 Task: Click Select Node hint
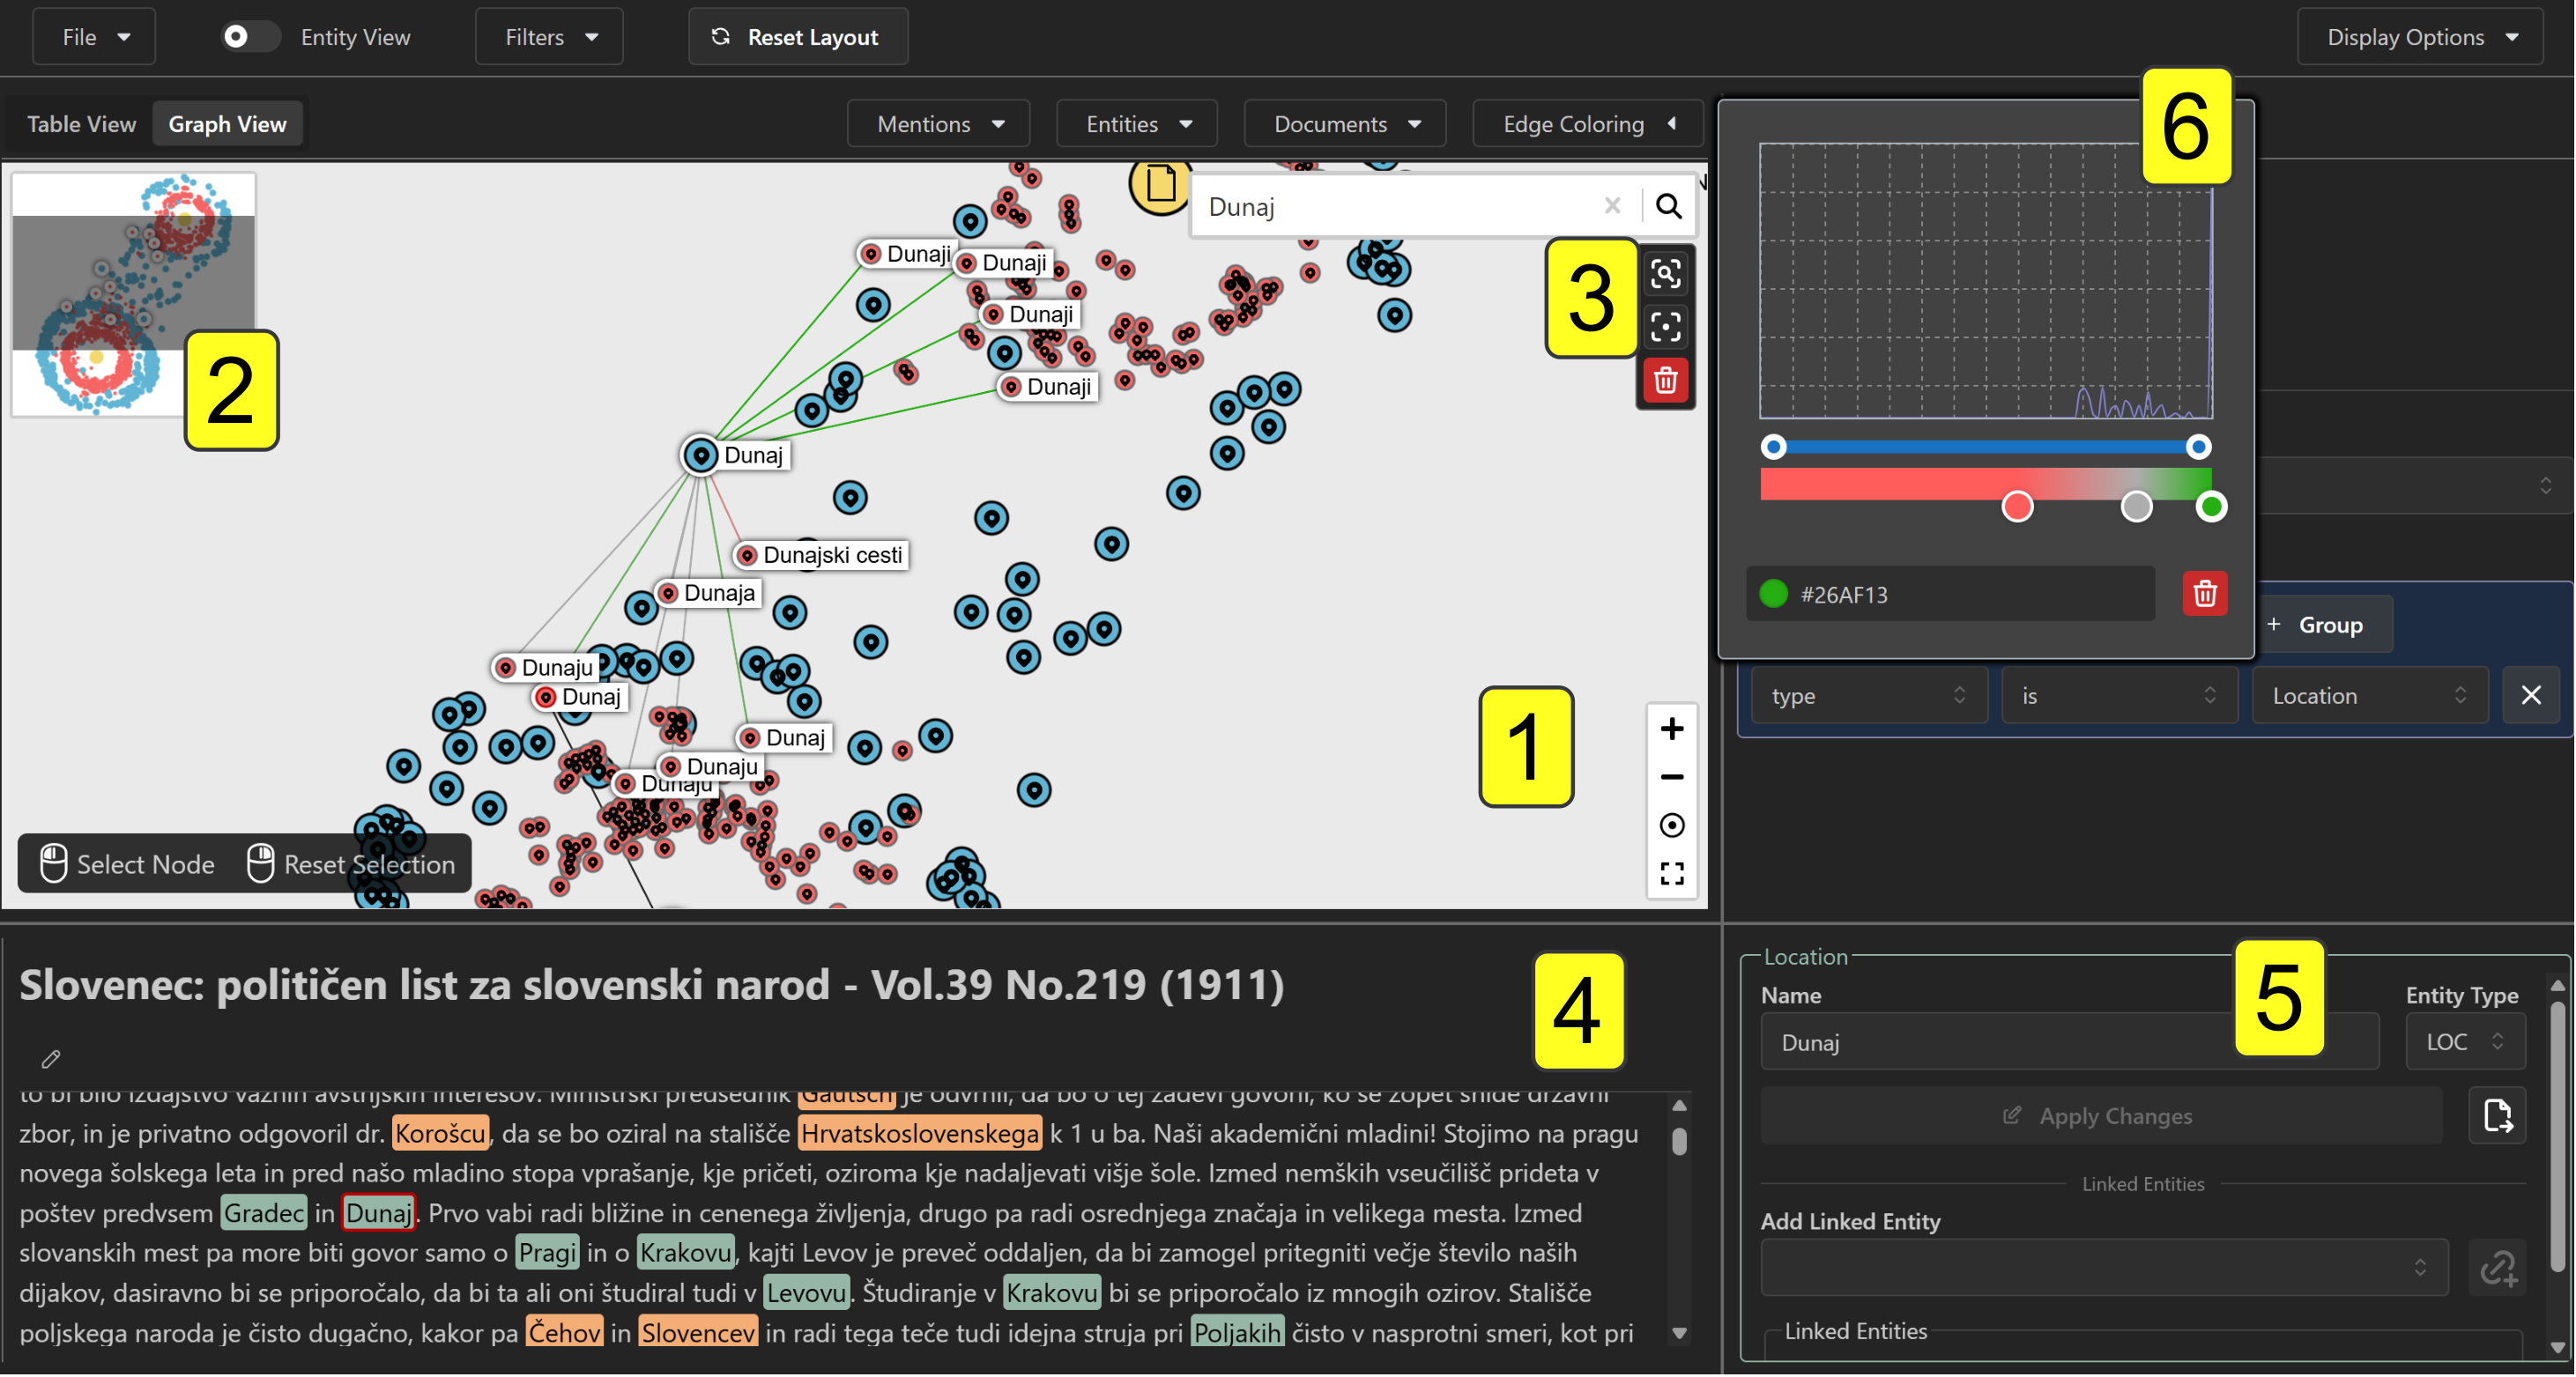(x=127, y=864)
